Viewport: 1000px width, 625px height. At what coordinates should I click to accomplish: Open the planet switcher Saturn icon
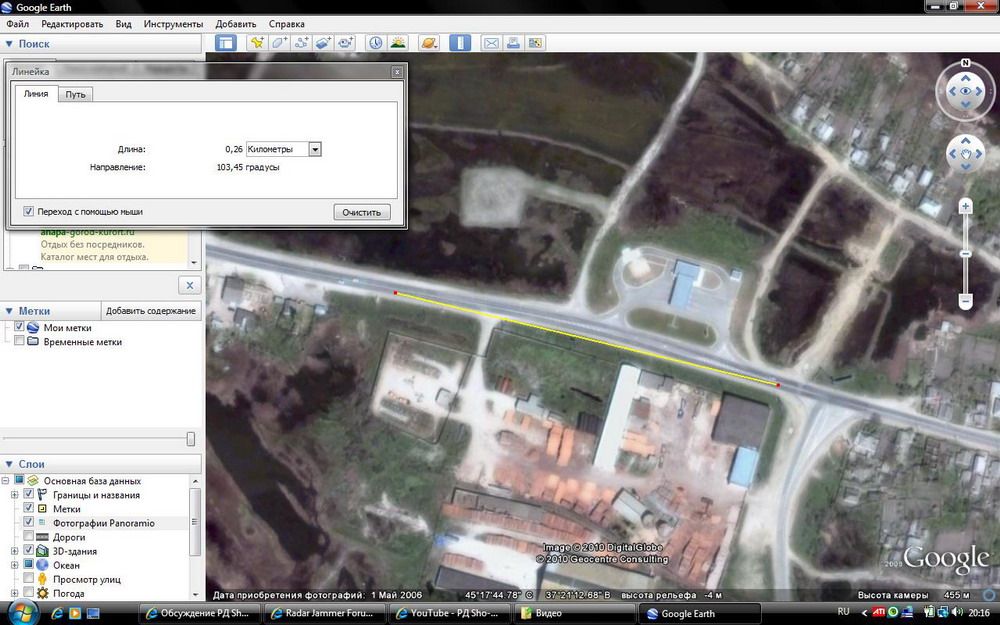[x=429, y=43]
